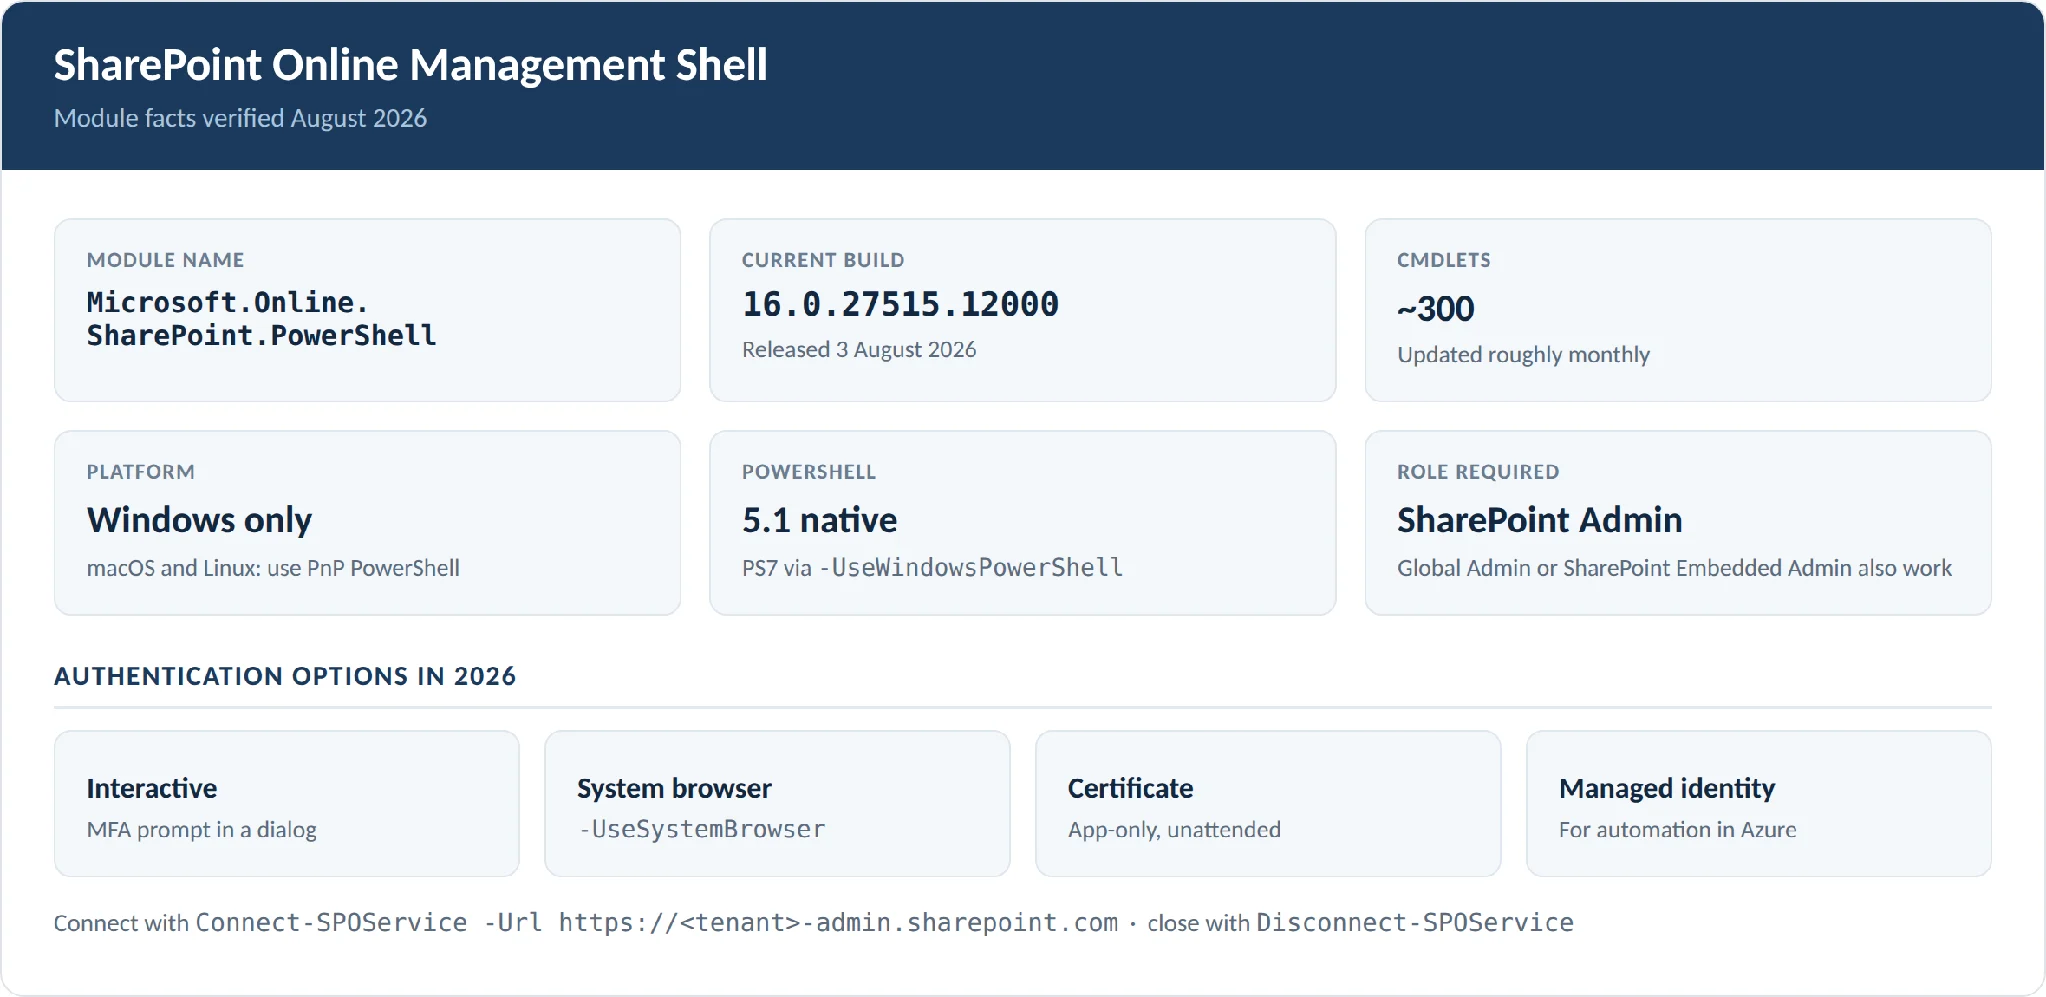Select module name 'Microsoft.Online.SharePoint.PowerShell'
The image size is (2046, 997).
[261, 319]
